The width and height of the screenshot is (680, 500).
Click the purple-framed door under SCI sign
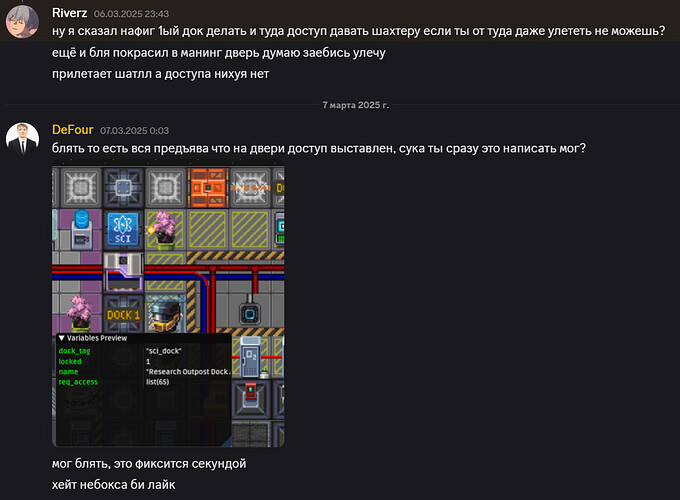pyautogui.click(x=123, y=272)
